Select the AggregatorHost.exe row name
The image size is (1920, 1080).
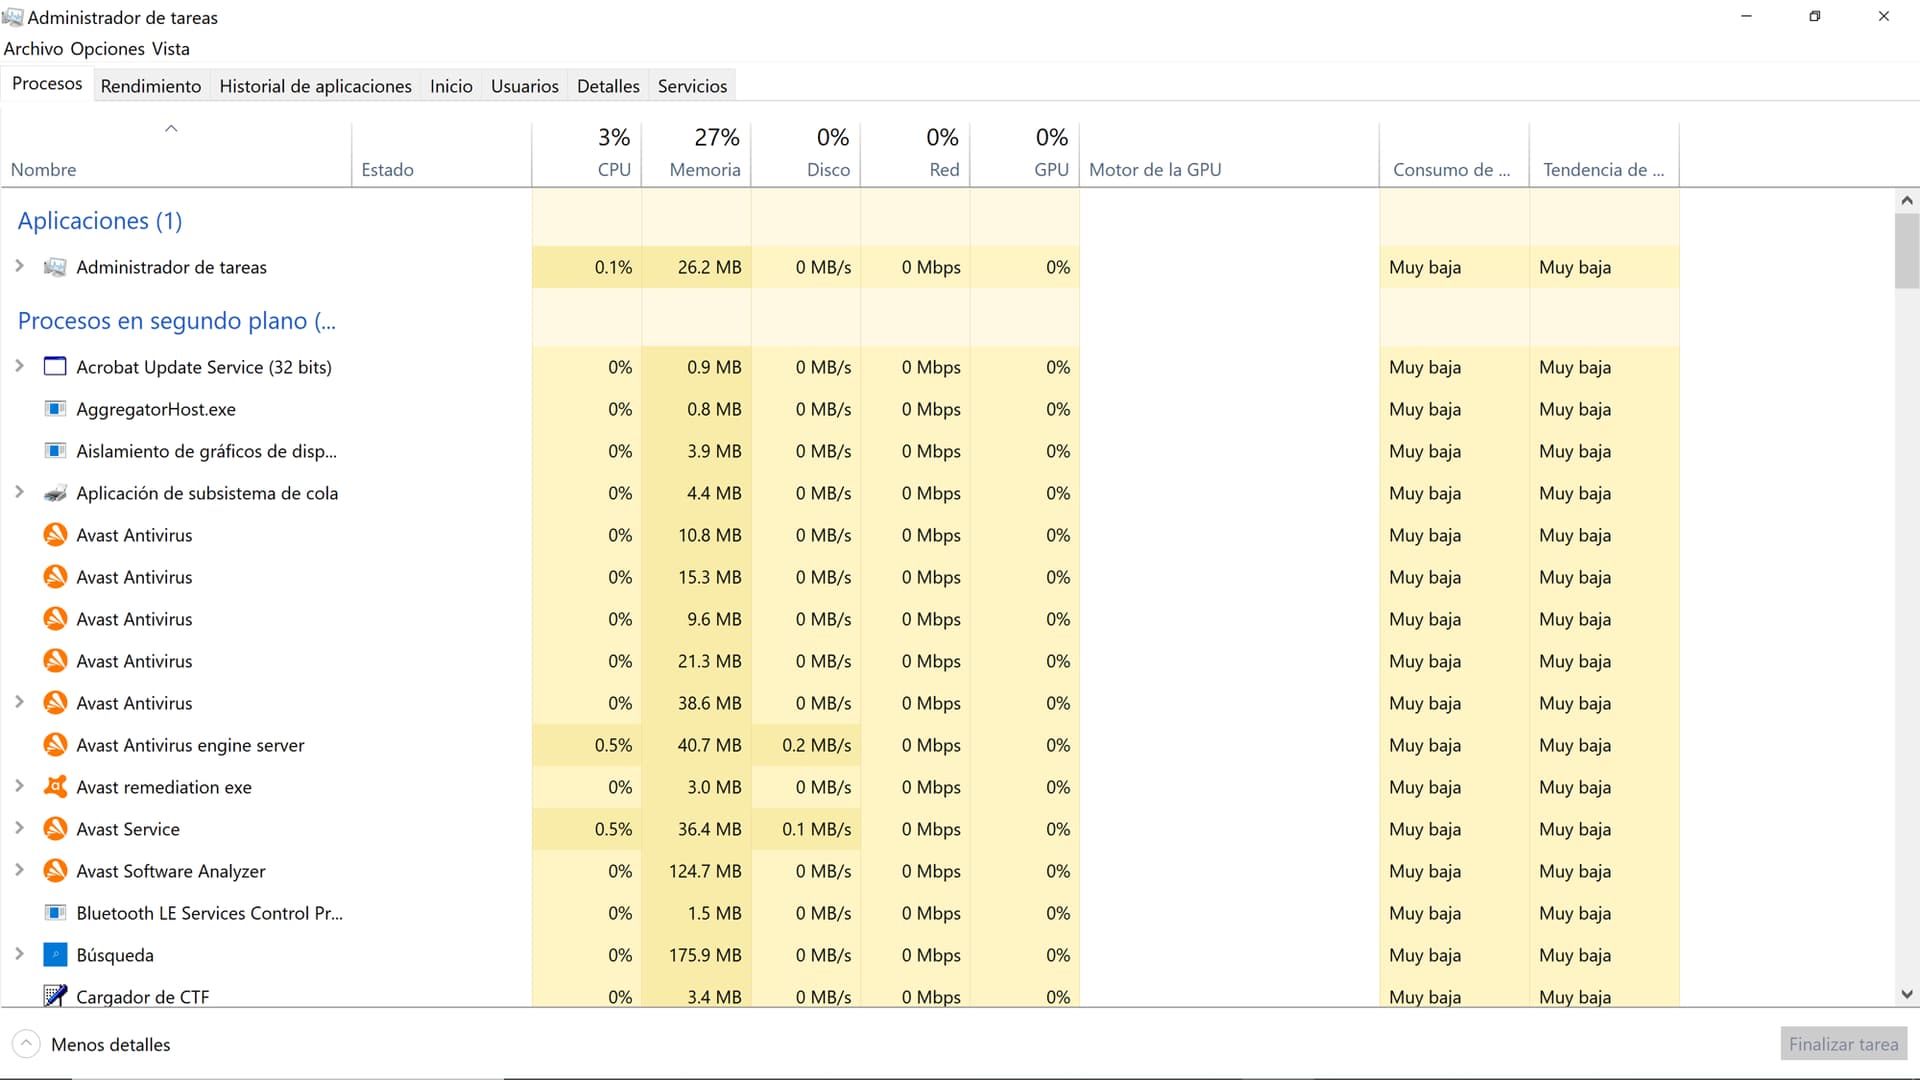(x=156, y=409)
